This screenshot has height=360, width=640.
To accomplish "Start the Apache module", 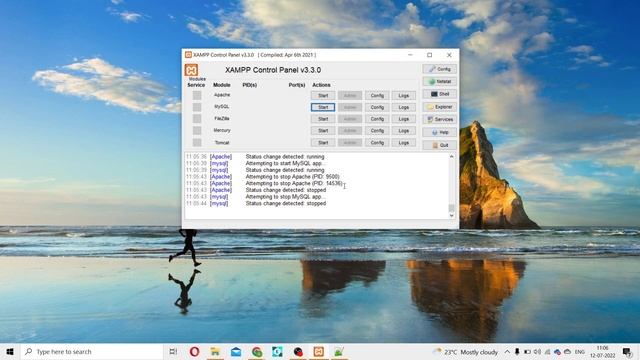I will (323, 96).
